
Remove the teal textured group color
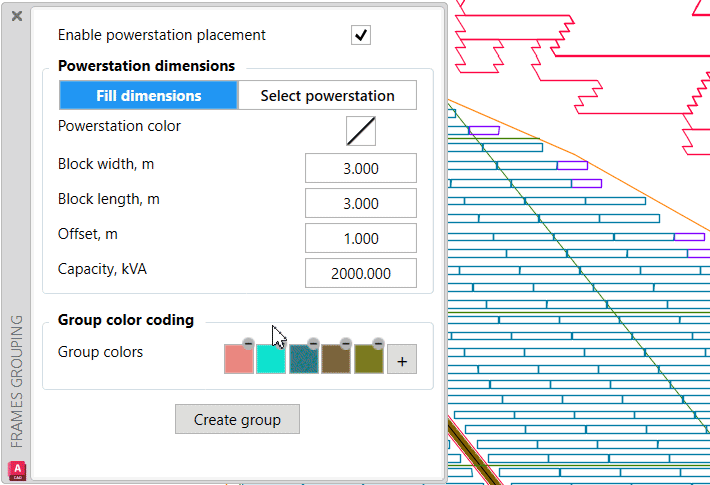click(x=313, y=343)
